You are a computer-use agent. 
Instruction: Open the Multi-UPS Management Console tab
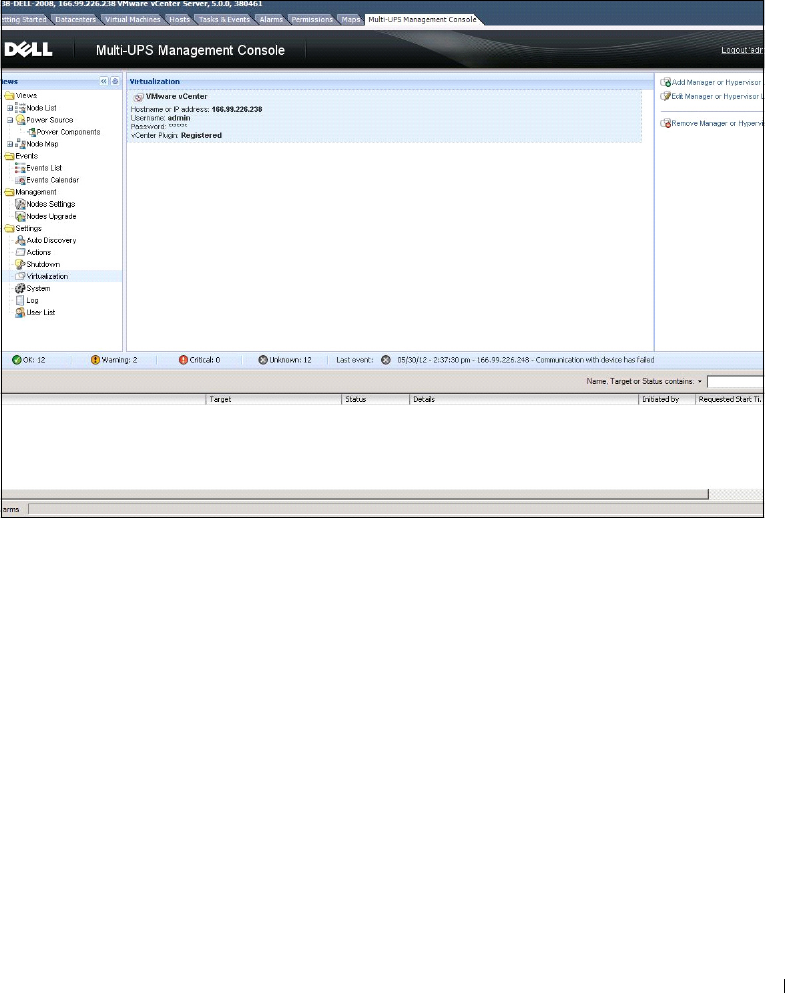(422, 20)
